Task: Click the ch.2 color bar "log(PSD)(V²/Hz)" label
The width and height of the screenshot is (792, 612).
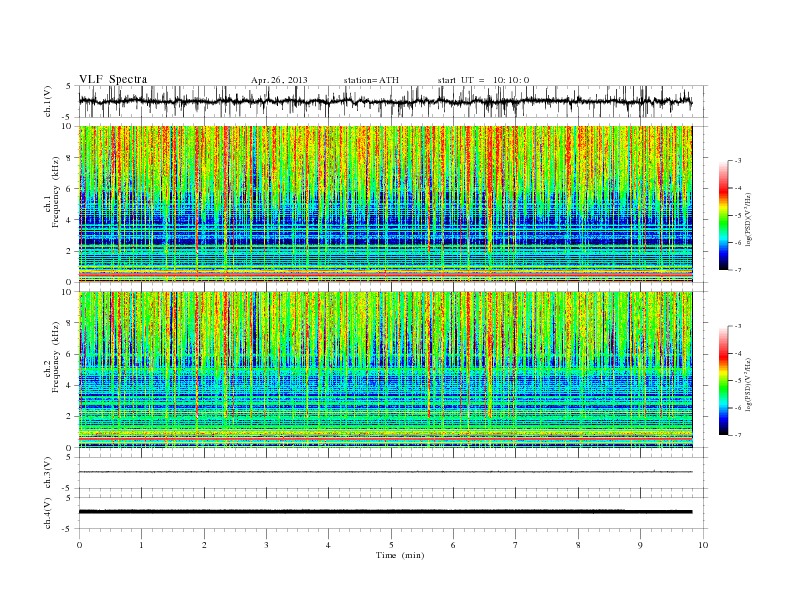Action: 748,384
